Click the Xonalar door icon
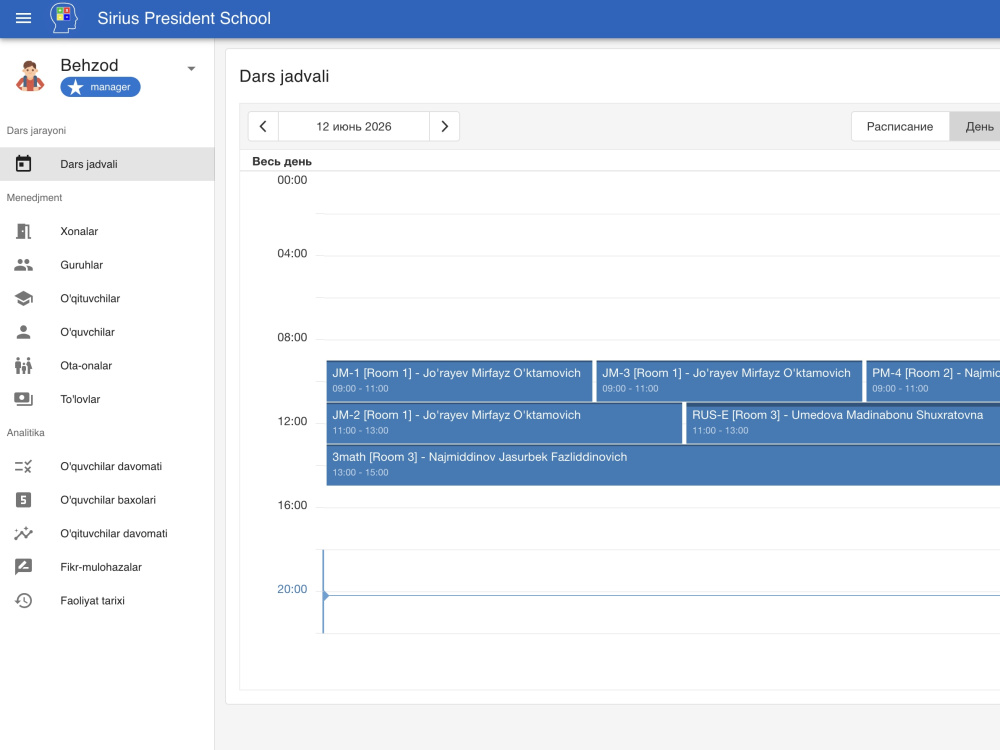 click(24, 231)
